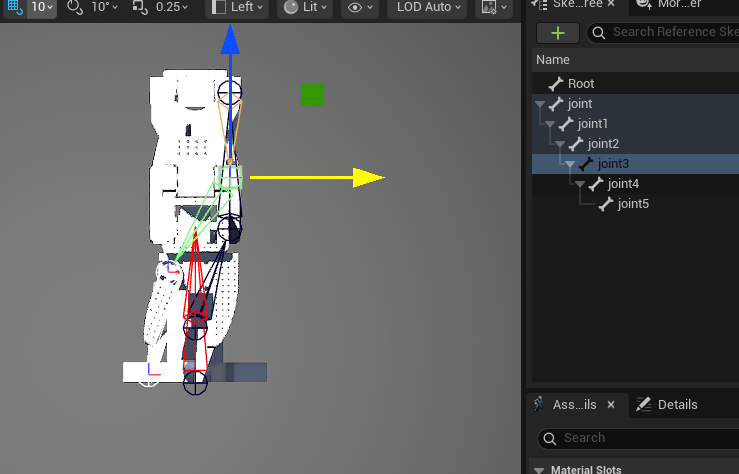
Task: Collapse the joint bone expander arrow
Action: pyautogui.click(x=540, y=104)
